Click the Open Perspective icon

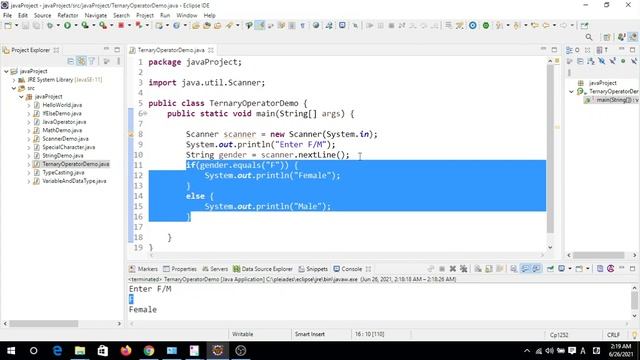(x=607, y=37)
